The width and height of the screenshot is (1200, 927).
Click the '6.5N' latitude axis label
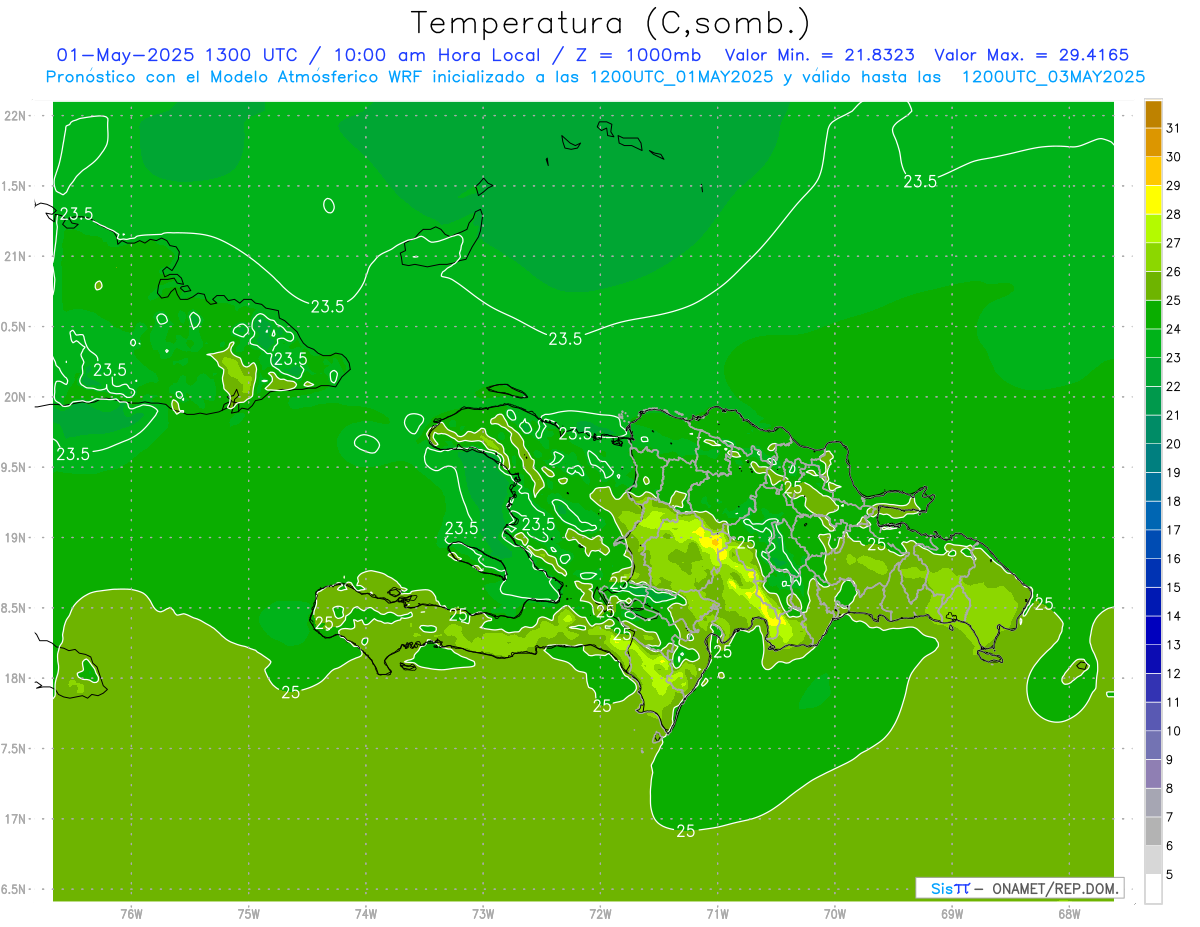click(15, 889)
